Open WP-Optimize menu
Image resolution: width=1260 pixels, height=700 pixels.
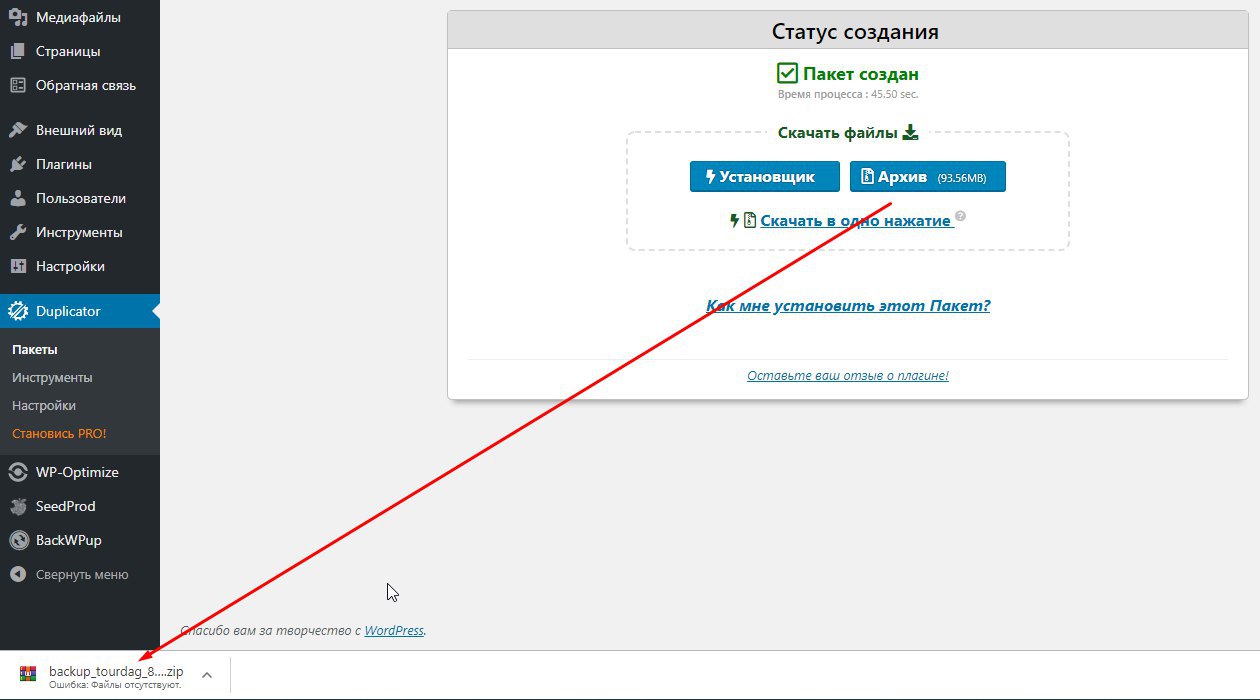point(80,472)
